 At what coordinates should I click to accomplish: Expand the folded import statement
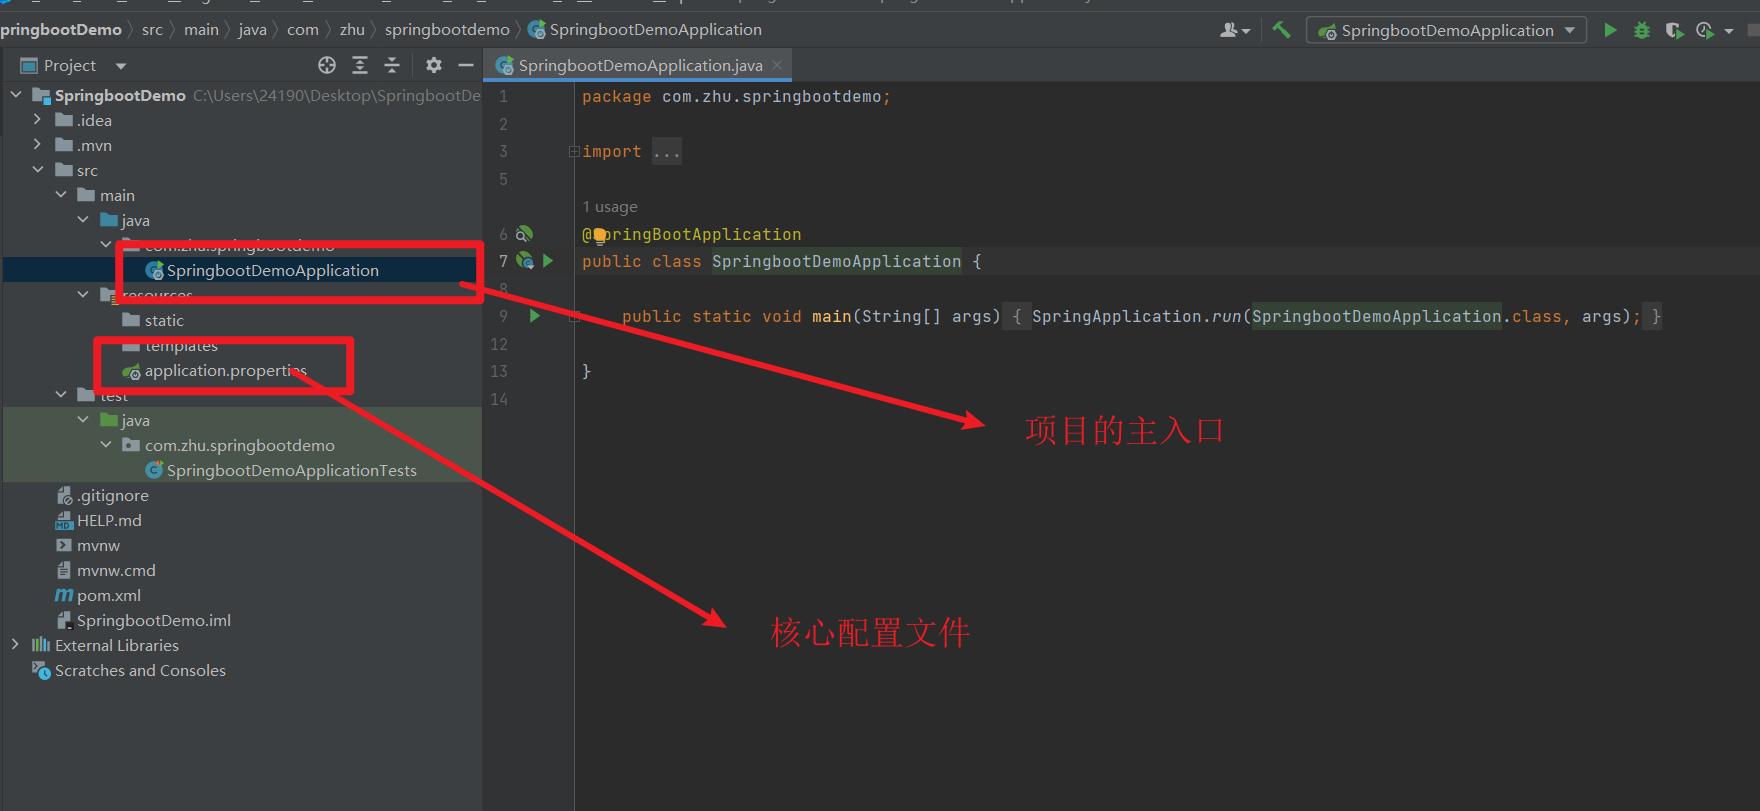pos(667,152)
